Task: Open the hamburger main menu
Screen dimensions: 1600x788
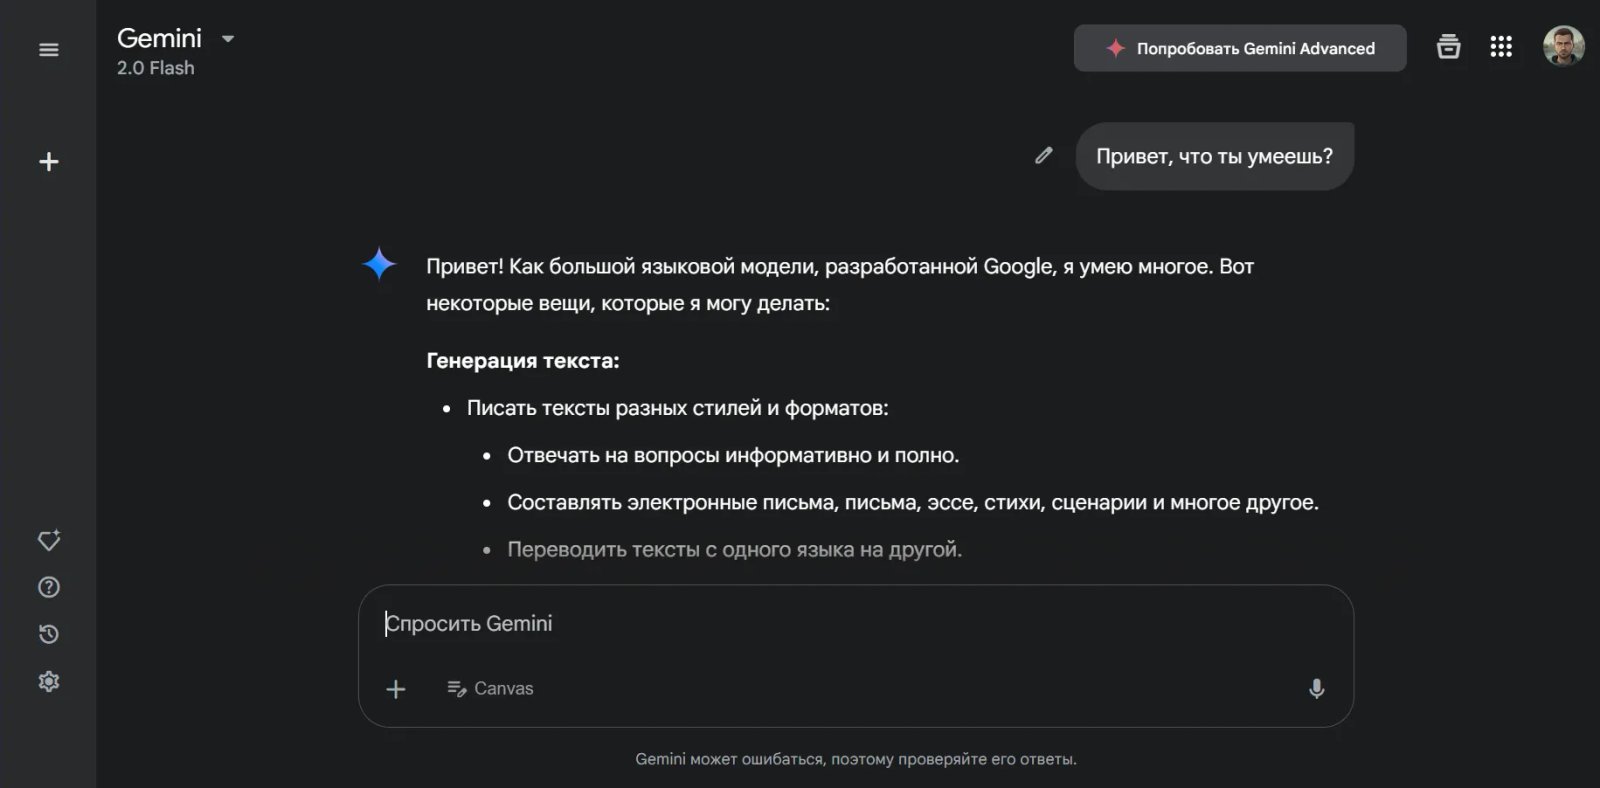Action: 48,50
